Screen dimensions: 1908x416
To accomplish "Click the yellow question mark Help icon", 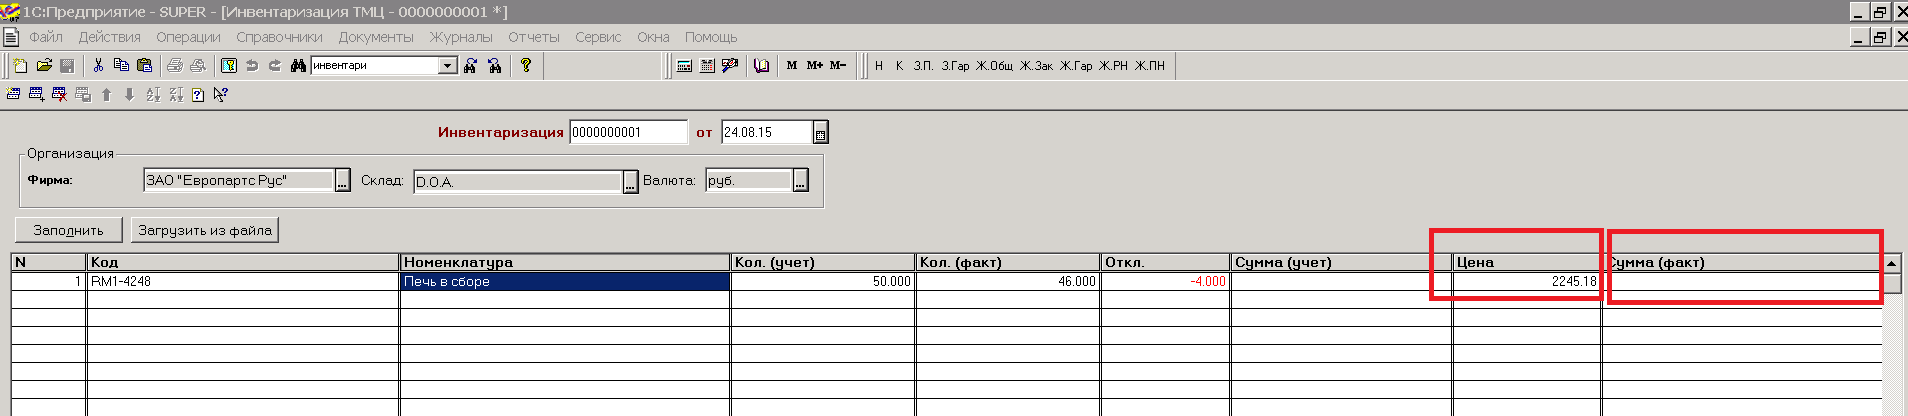I will 526,66.
